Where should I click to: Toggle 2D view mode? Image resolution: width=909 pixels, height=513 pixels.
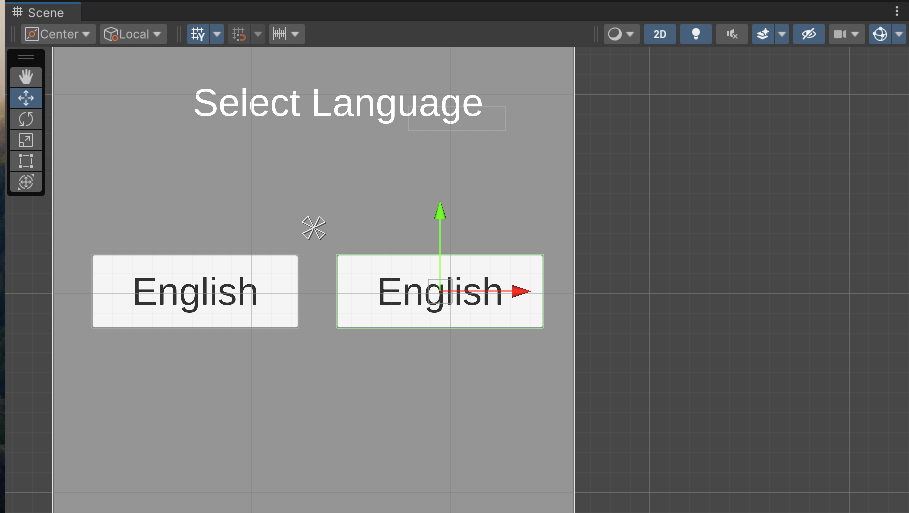[x=659, y=34]
